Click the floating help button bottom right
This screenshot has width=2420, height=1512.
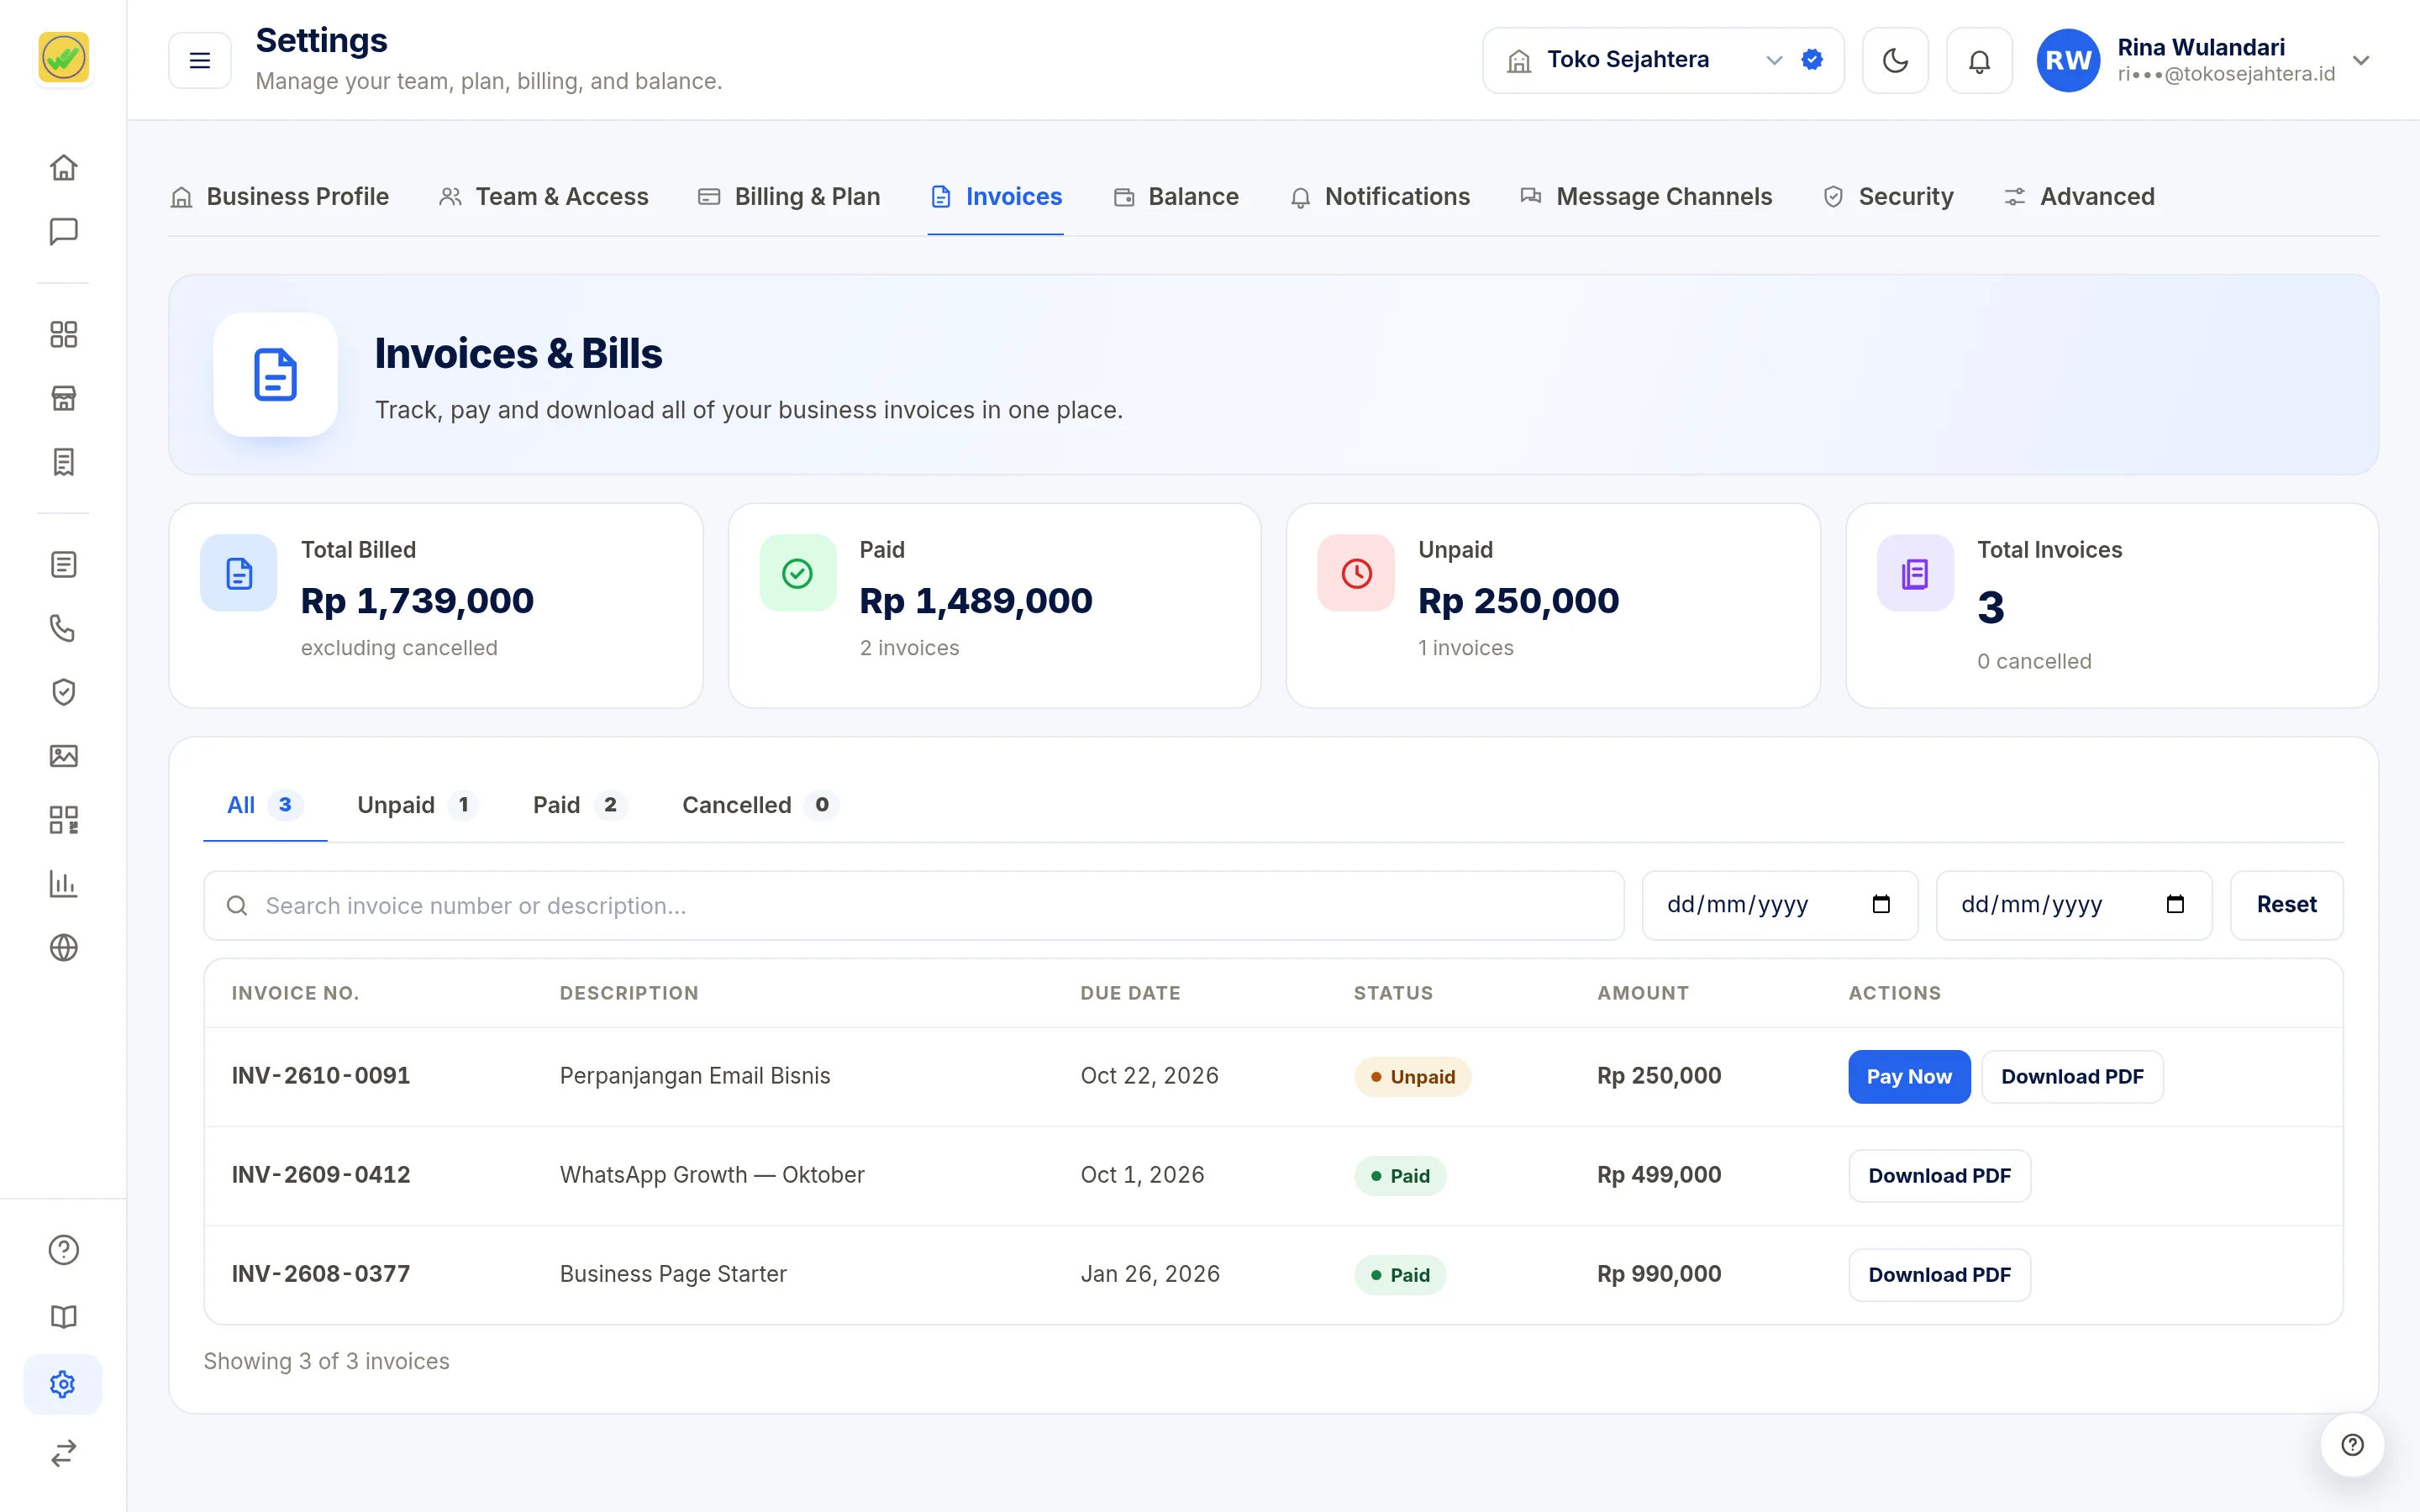[2352, 1445]
